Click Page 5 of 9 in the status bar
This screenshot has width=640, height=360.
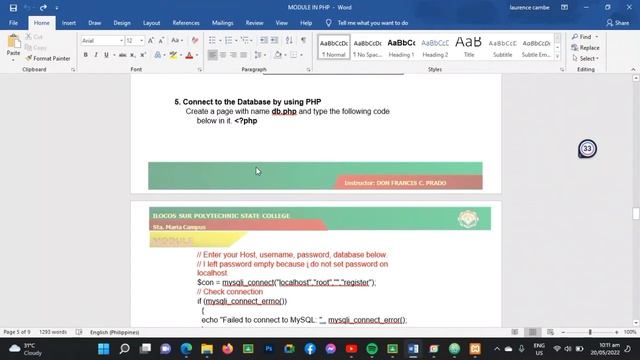[17, 332]
